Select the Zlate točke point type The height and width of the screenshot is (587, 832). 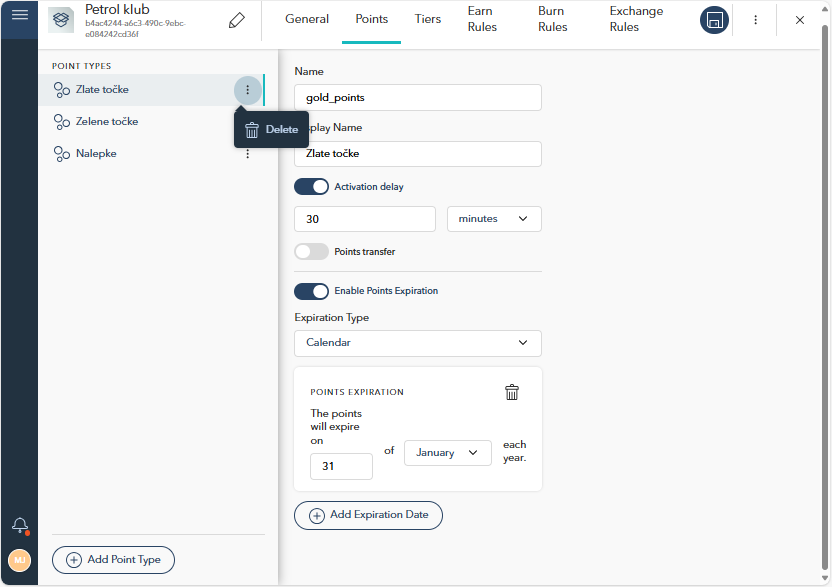151,90
